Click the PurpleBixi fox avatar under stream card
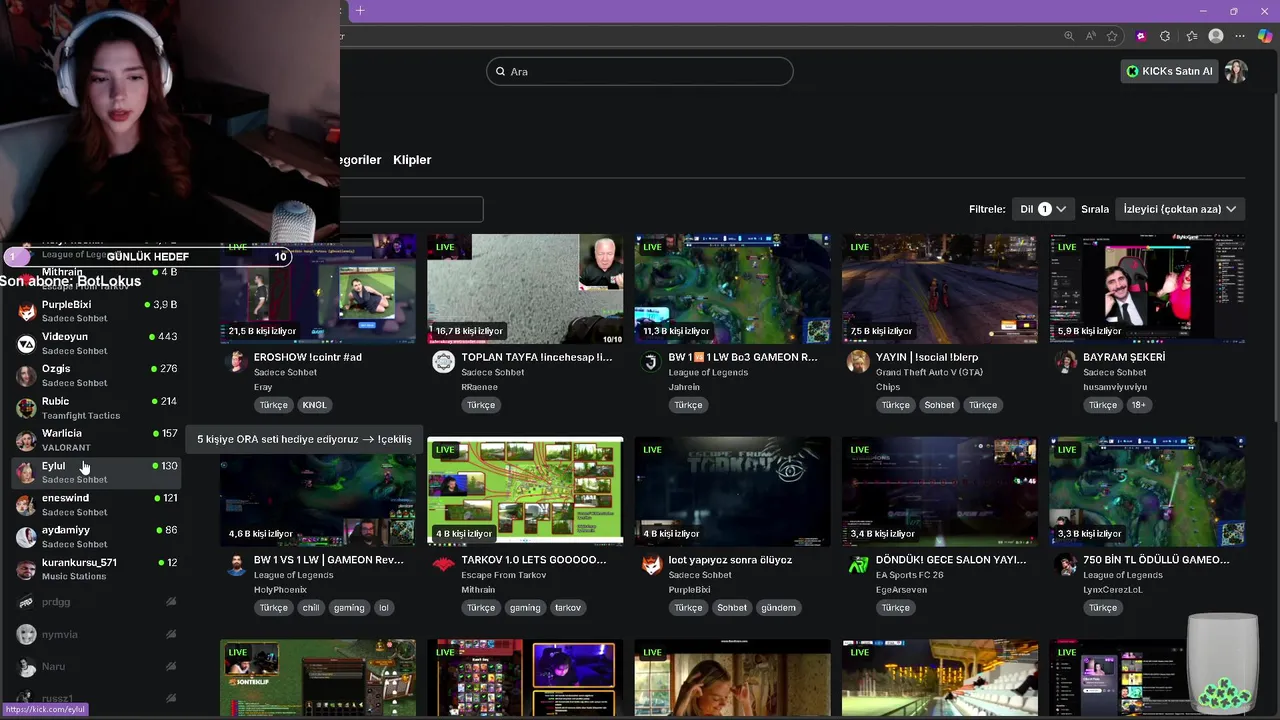Image resolution: width=1280 pixels, height=720 pixels. click(651, 565)
